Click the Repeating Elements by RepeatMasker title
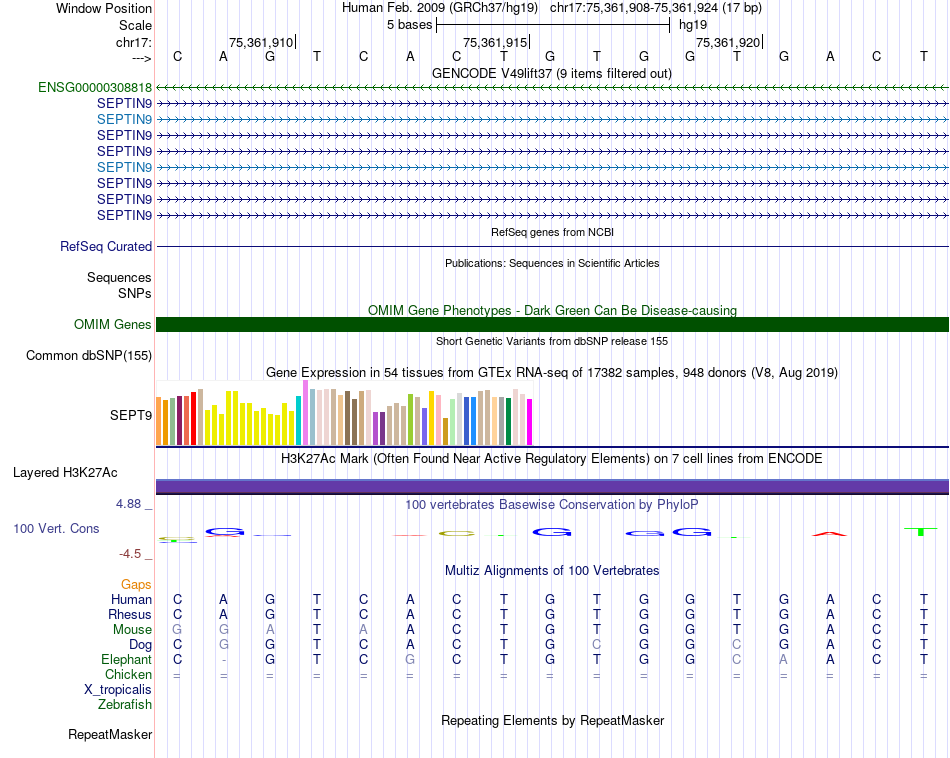This screenshot has height=758, width=950. (553, 720)
